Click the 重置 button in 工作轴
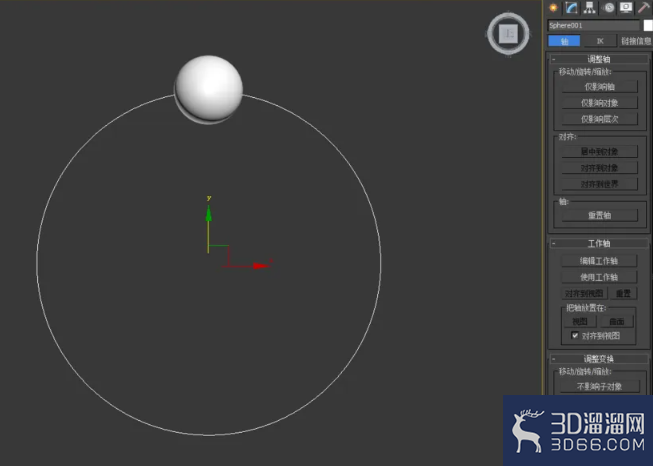Image resolution: width=653 pixels, height=466 pixels. (x=623, y=294)
